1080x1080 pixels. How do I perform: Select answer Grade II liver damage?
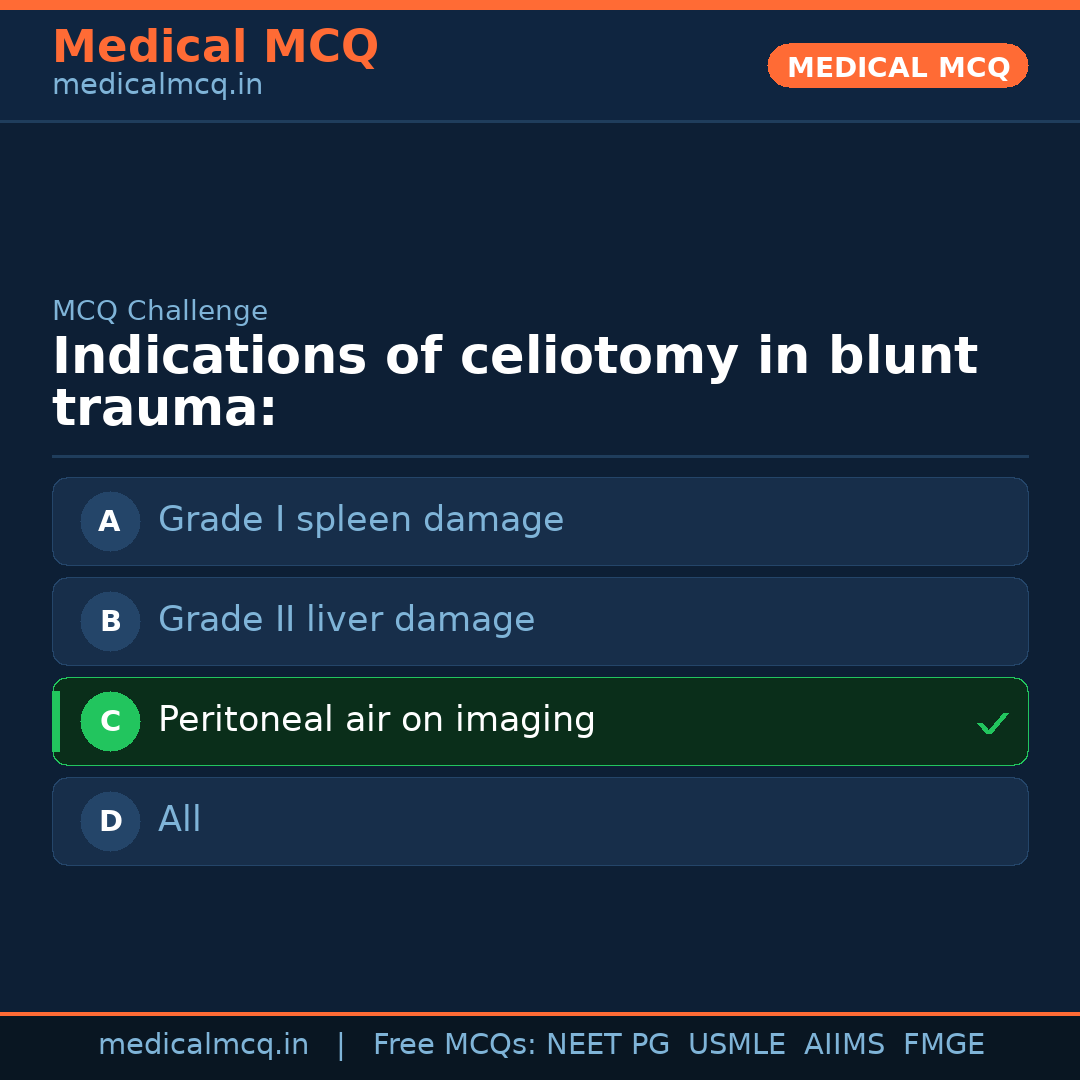(346, 620)
